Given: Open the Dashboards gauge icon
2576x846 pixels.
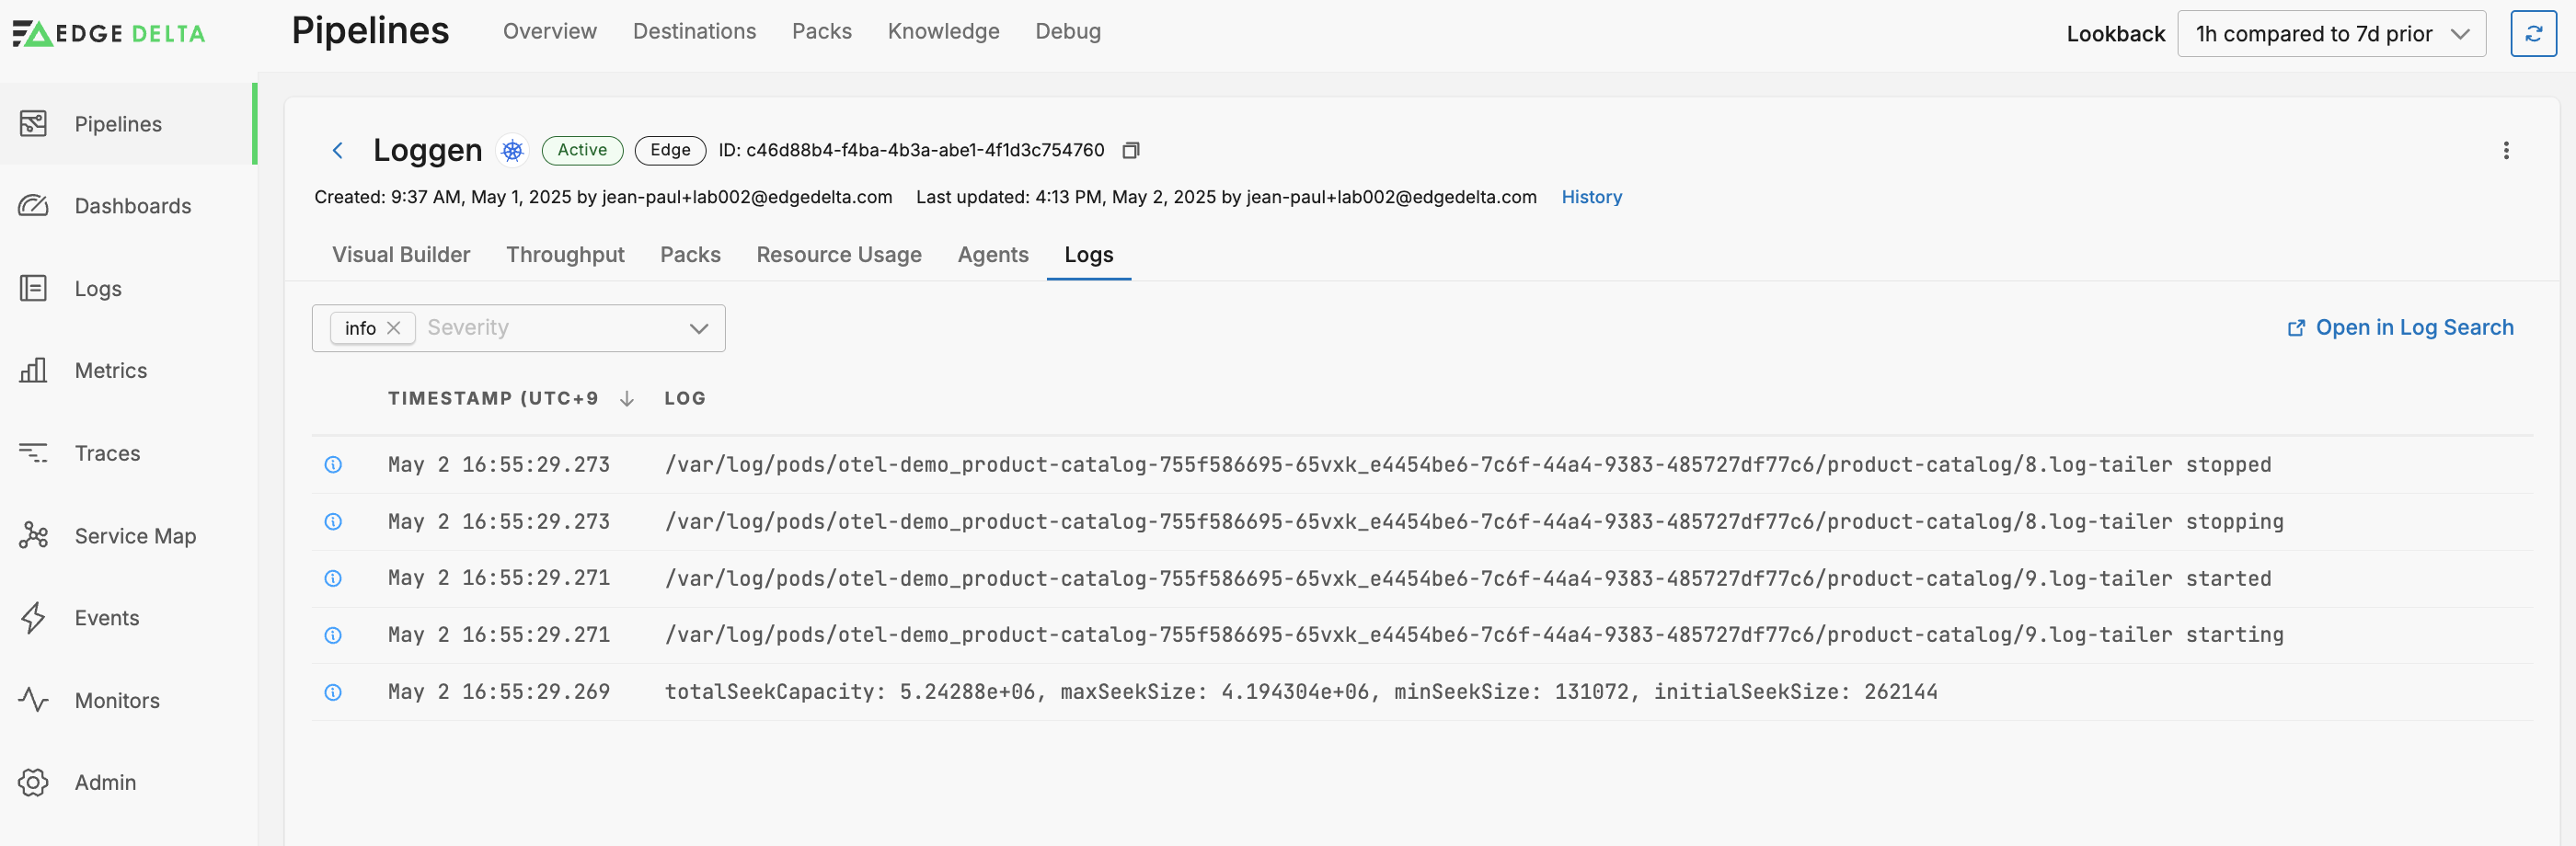Looking at the screenshot, I should 33,206.
